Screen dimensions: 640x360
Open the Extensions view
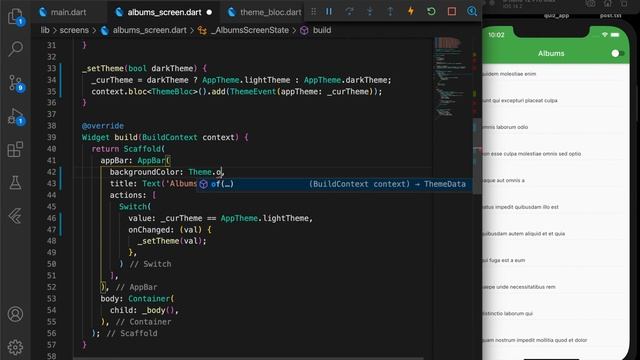[16, 149]
